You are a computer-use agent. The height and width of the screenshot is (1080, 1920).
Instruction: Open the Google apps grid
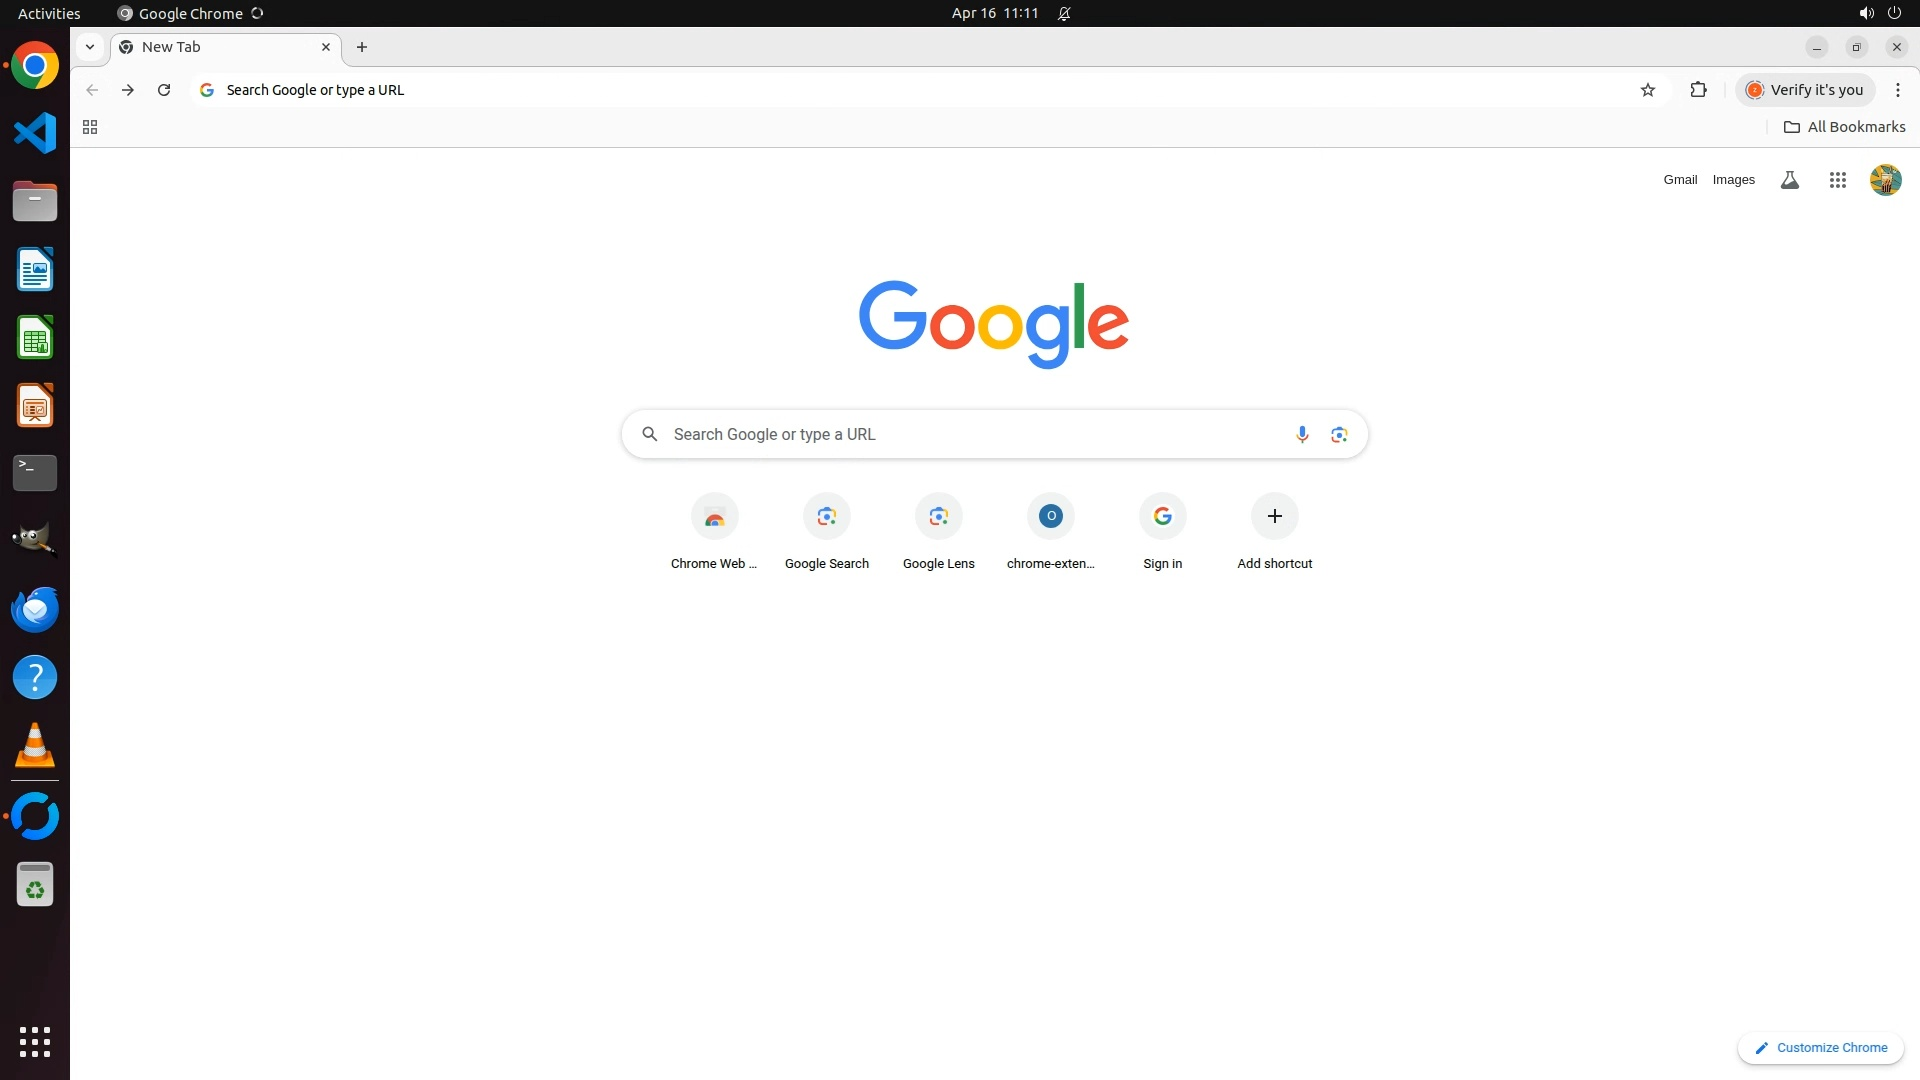(1837, 180)
